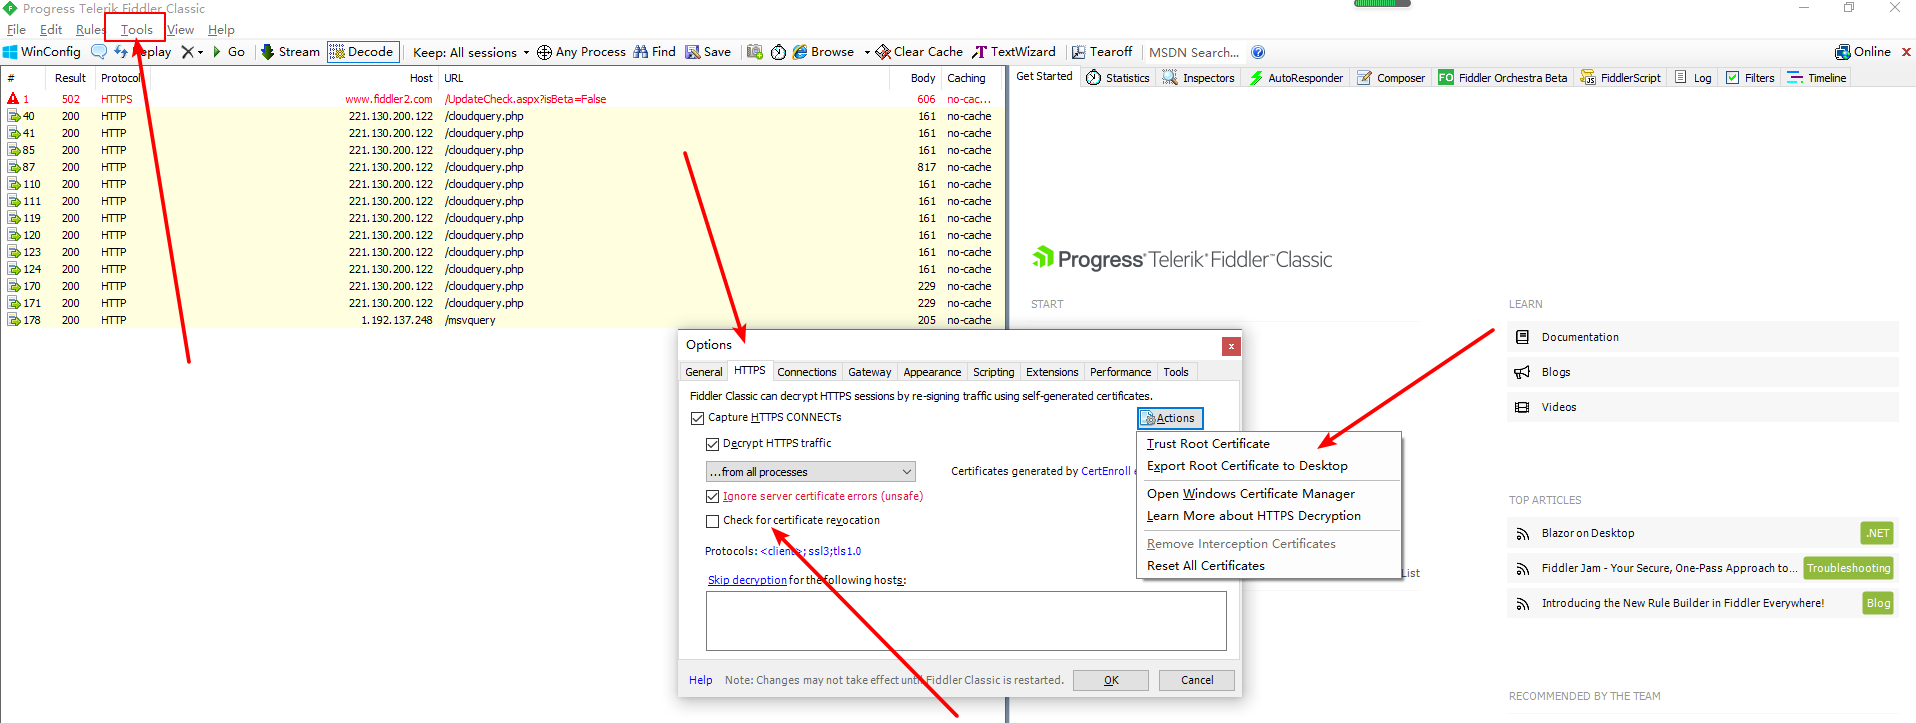Click the blue help question icon
This screenshot has height=723, width=1916.
[x=1258, y=52]
